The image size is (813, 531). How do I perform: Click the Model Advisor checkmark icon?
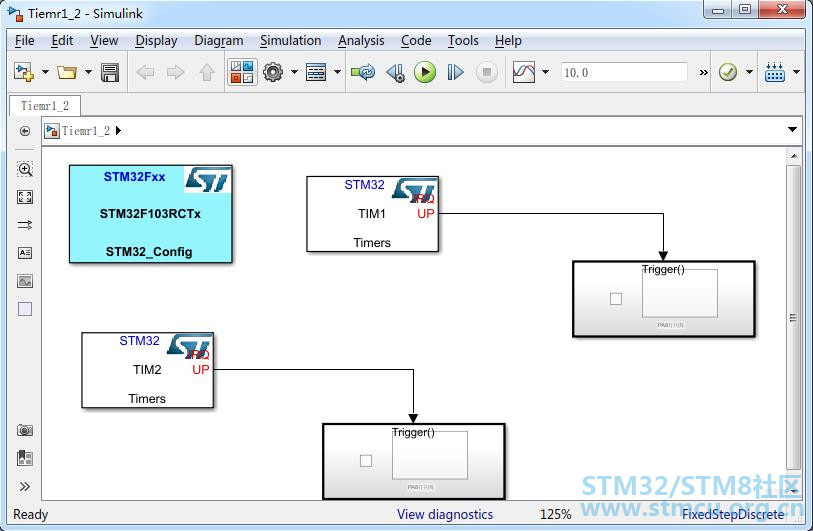point(728,72)
